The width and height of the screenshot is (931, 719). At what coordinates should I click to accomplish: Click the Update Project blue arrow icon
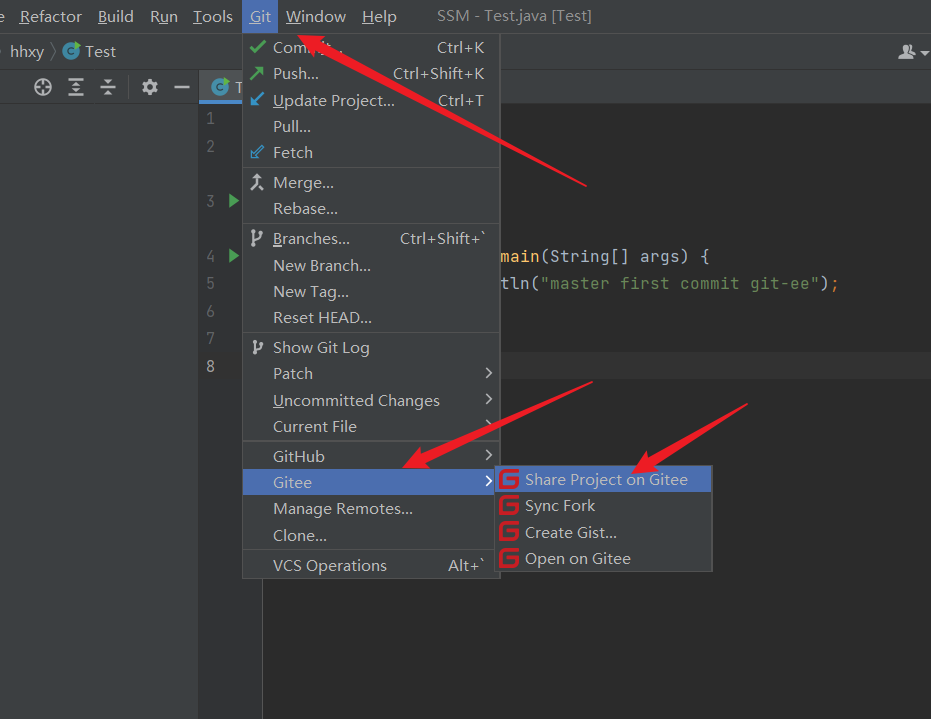(x=256, y=100)
